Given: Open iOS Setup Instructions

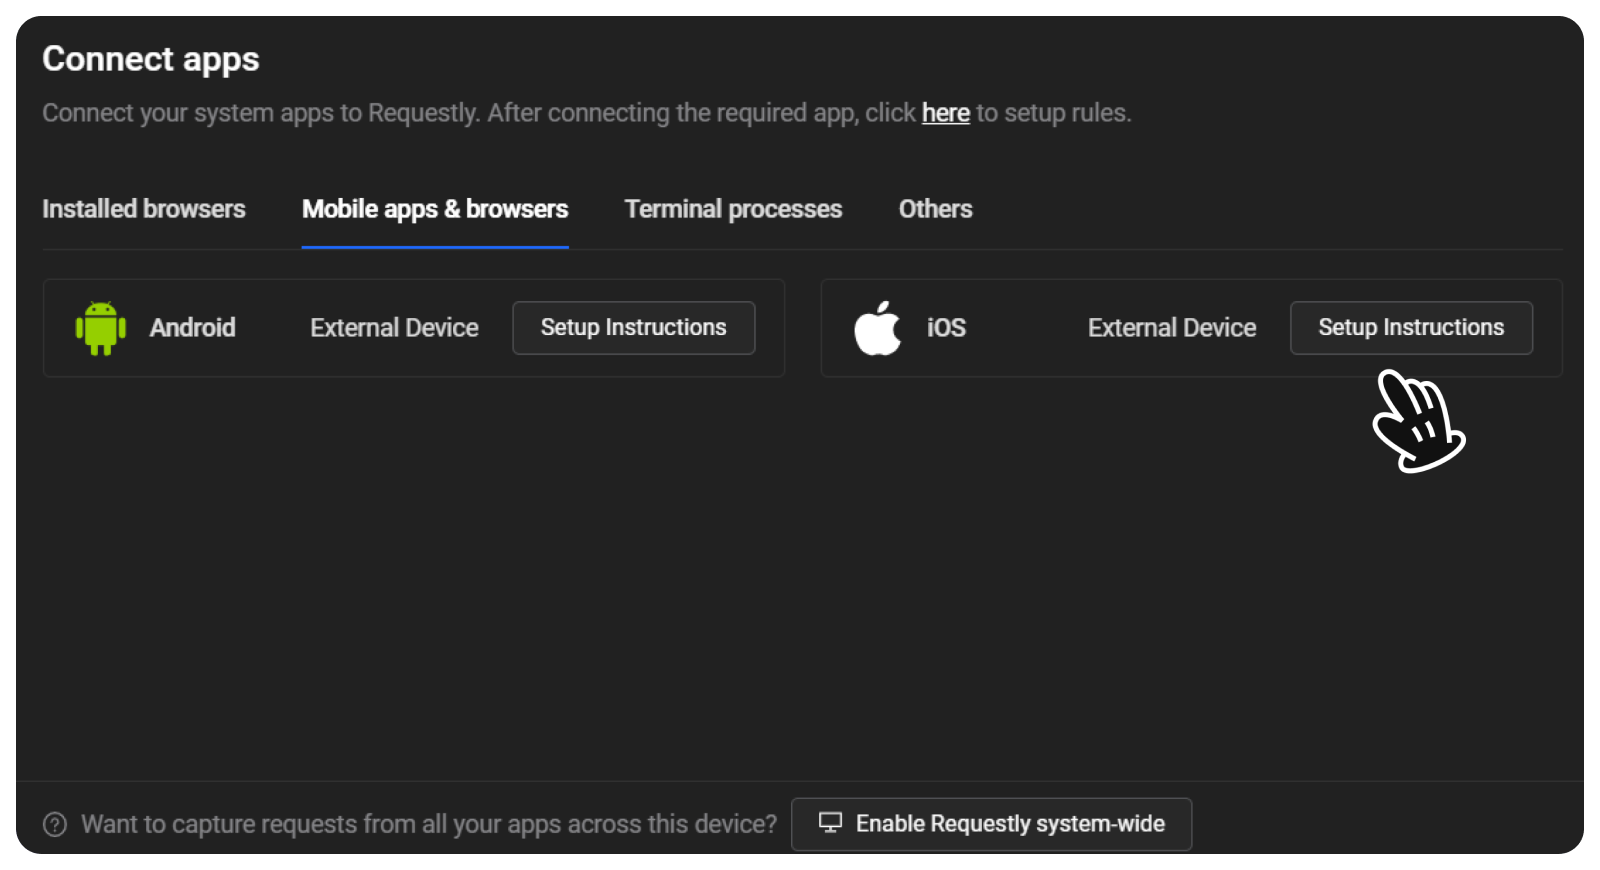Looking at the screenshot, I should pos(1411,328).
